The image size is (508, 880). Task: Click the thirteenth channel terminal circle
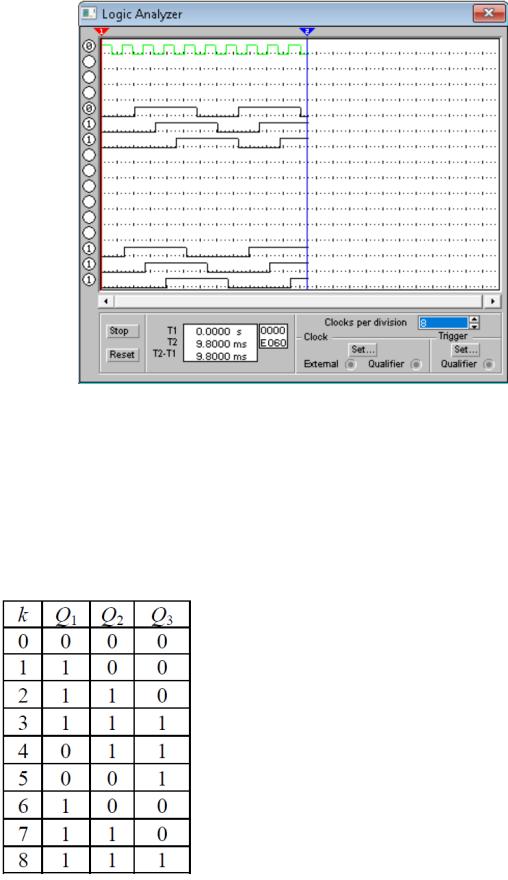point(89,233)
